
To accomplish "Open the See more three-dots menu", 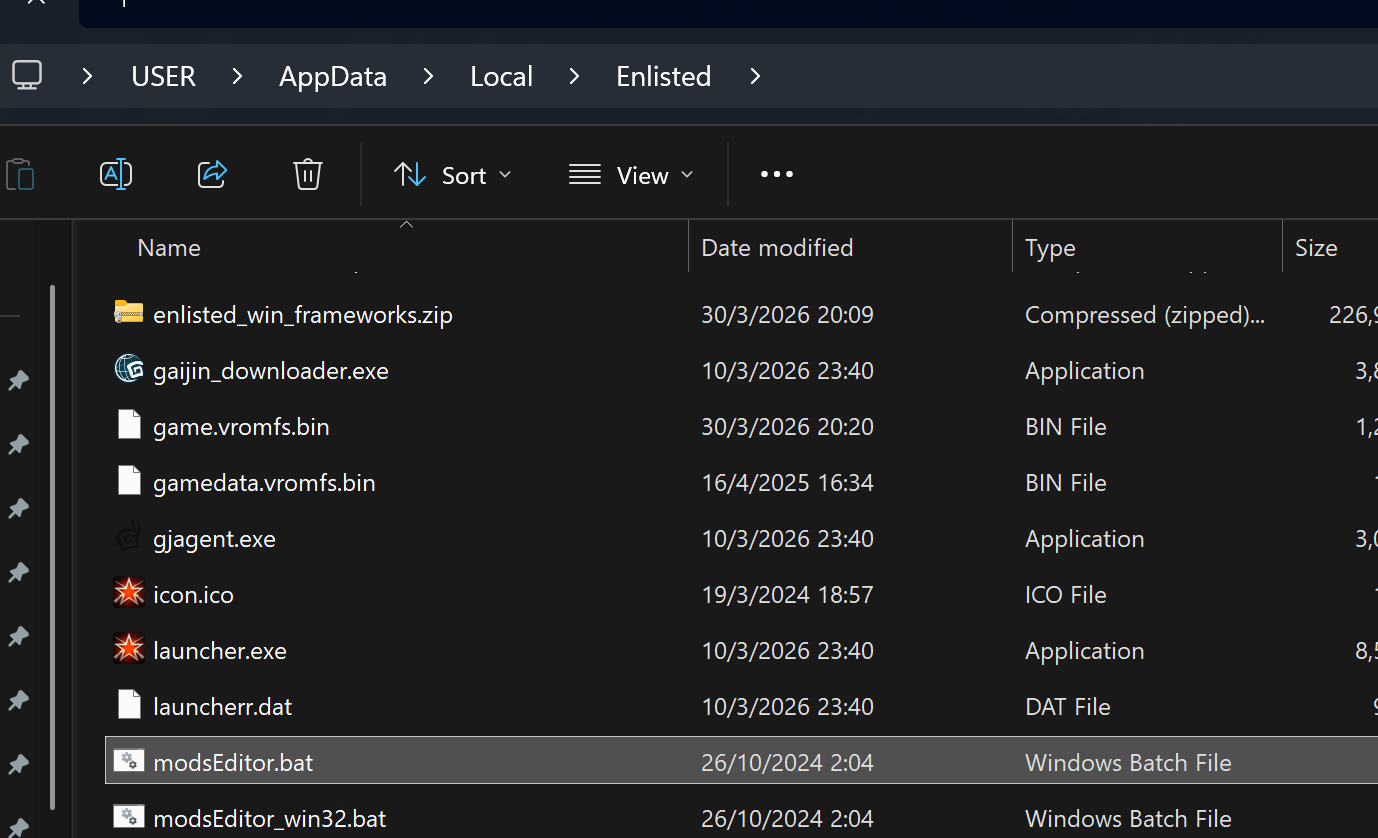I will [776, 175].
